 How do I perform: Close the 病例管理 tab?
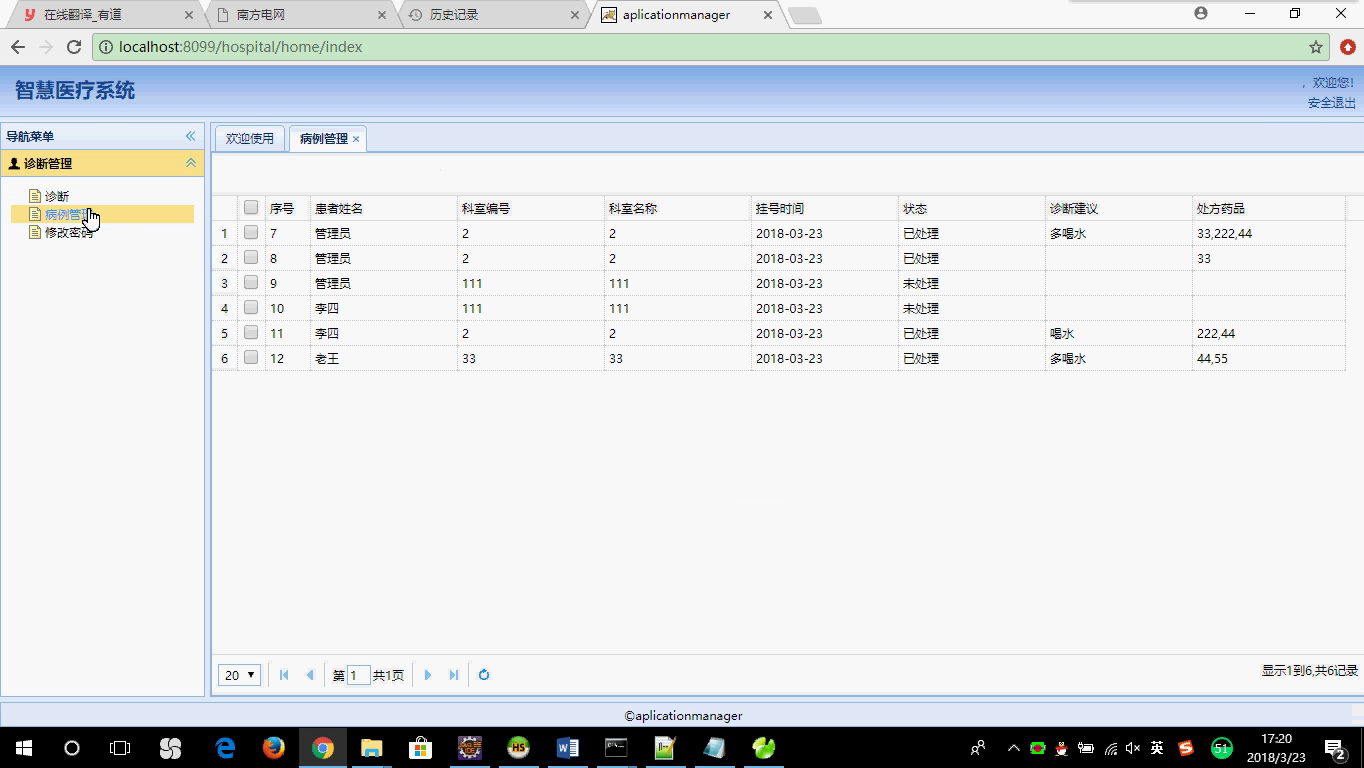click(356, 139)
